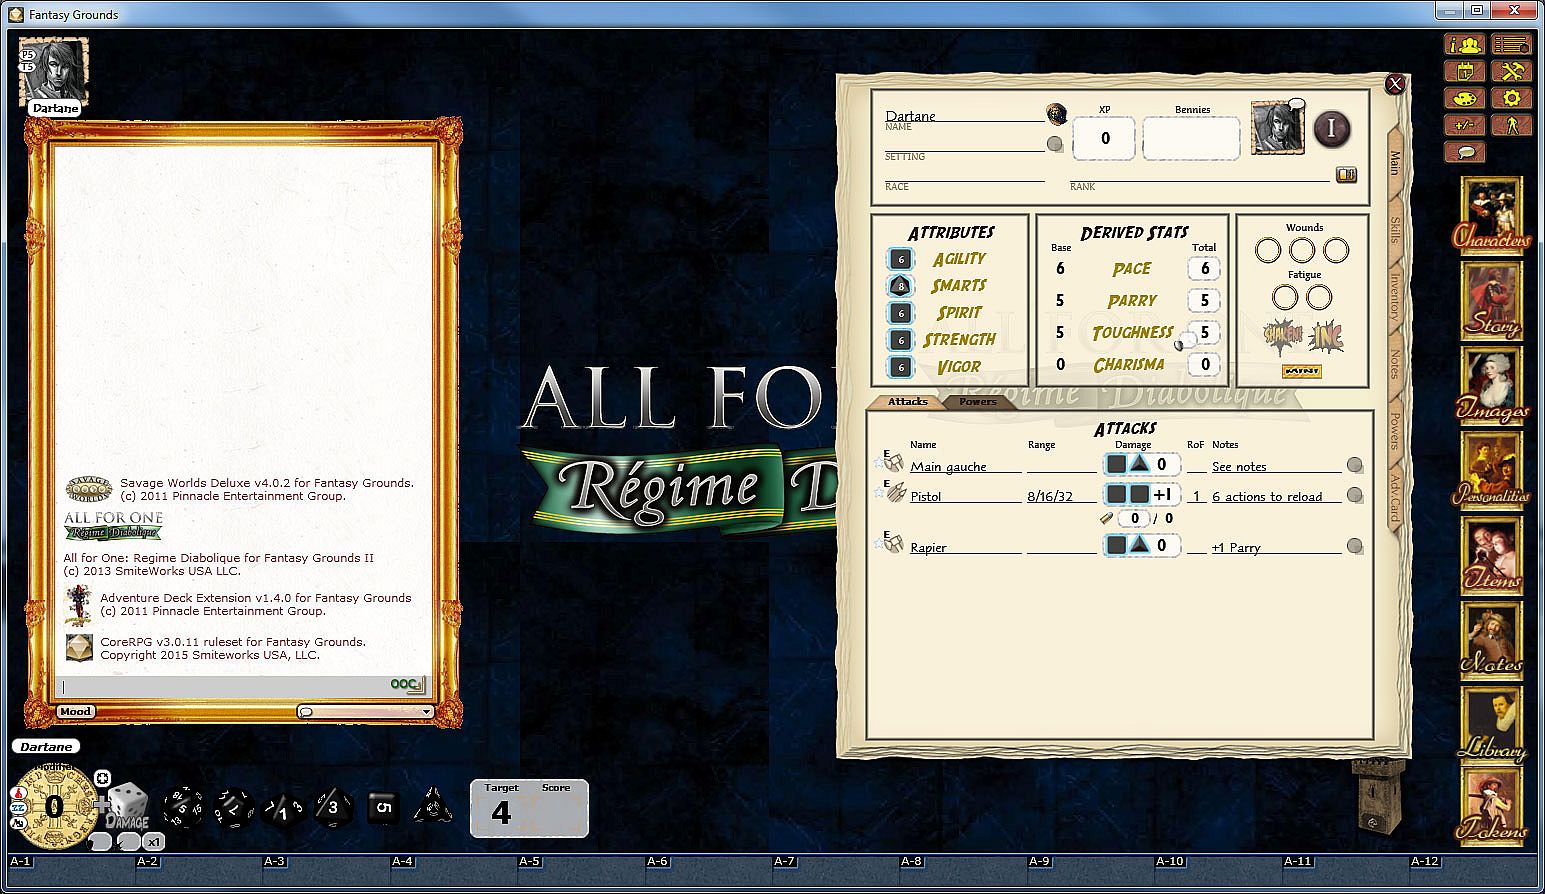
Task: Toggle the targeting crosshair above Damage die
Action: point(102,778)
